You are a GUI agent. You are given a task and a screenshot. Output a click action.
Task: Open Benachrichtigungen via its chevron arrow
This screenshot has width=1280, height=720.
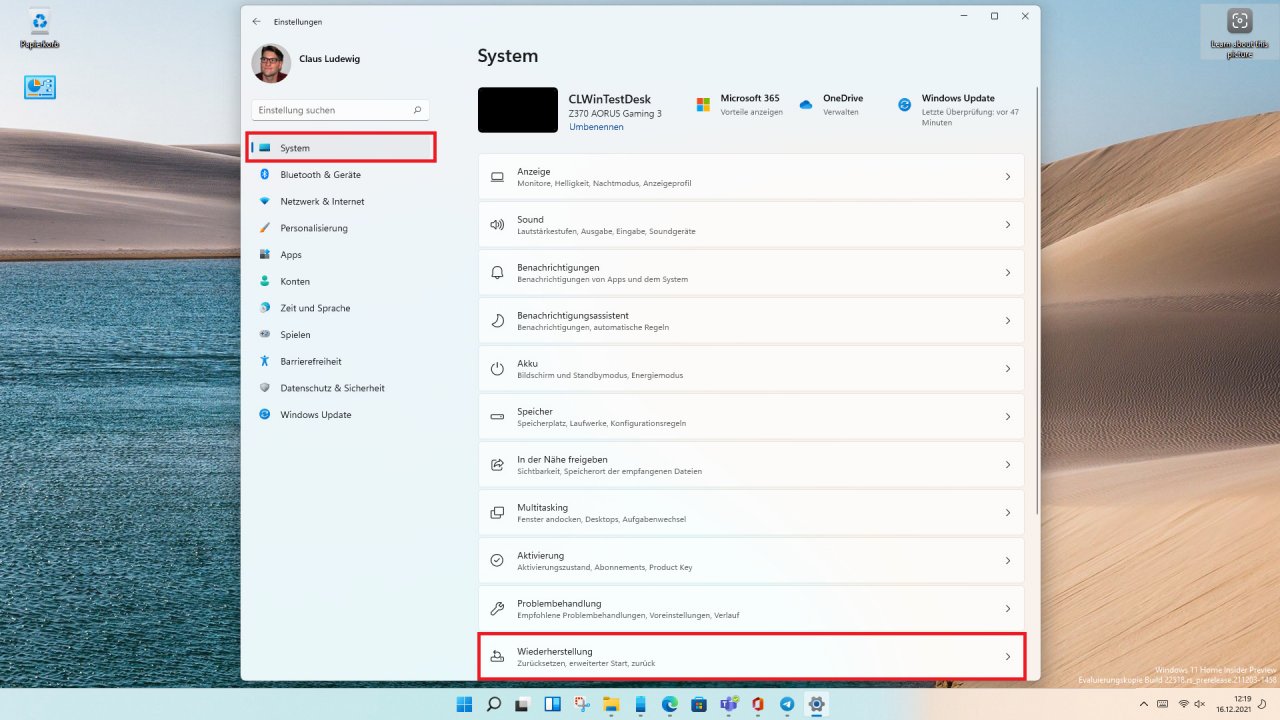(1007, 273)
